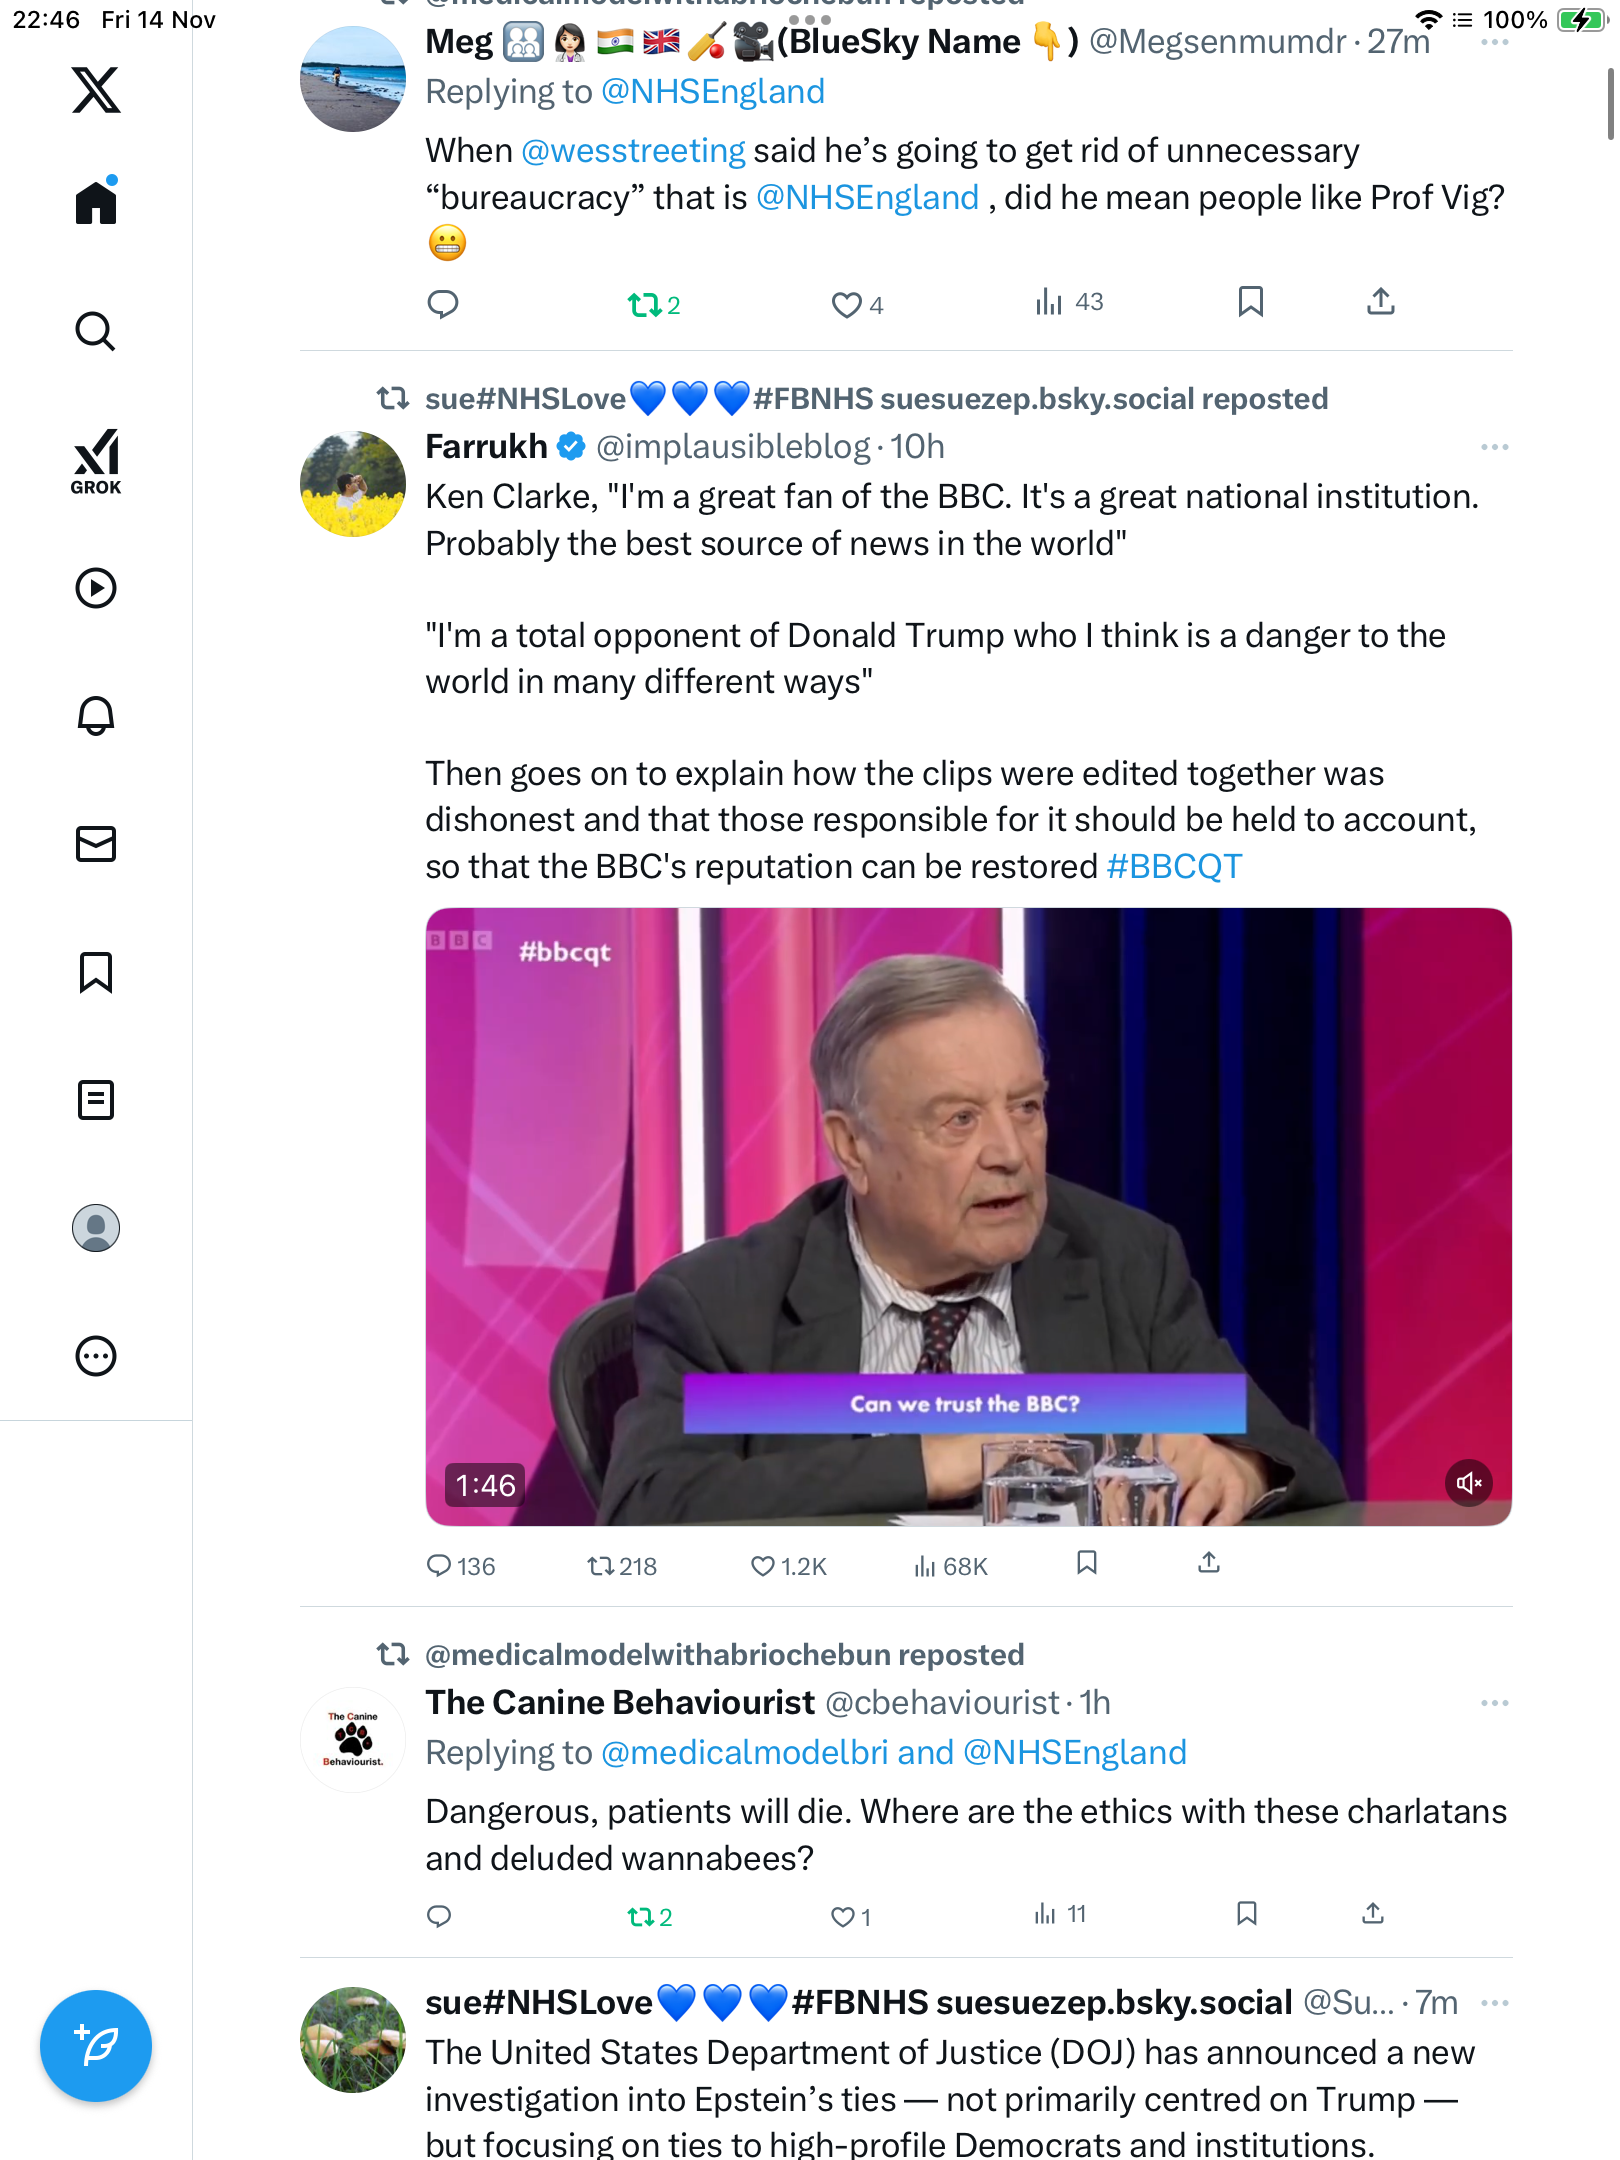Open the Search page in the sidebar
Viewport: 1620px width, 2160px height.
96,332
